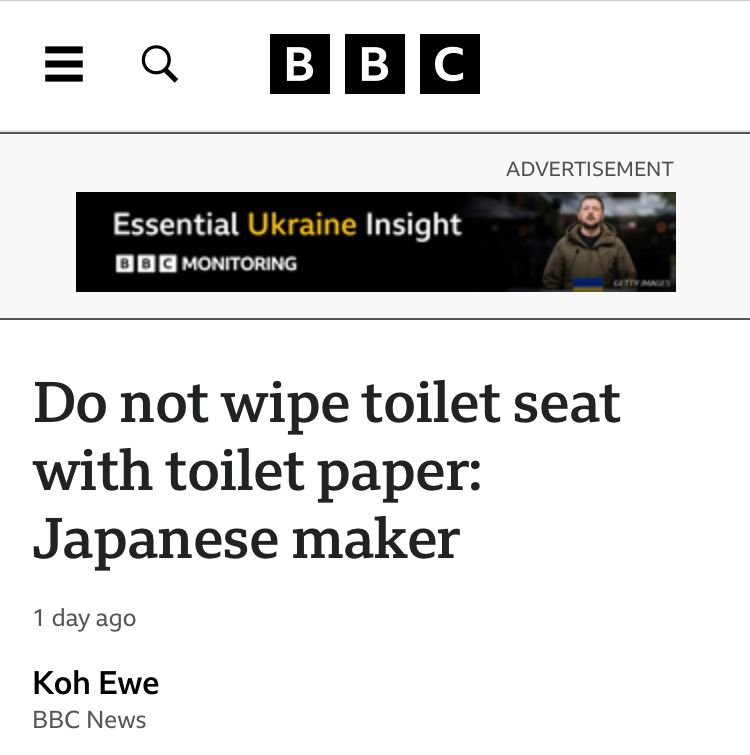Image resolution: width=750 pixels, height=755 pixels.
Task: Open search with the magnifier icon
Action: click(160, 64)
